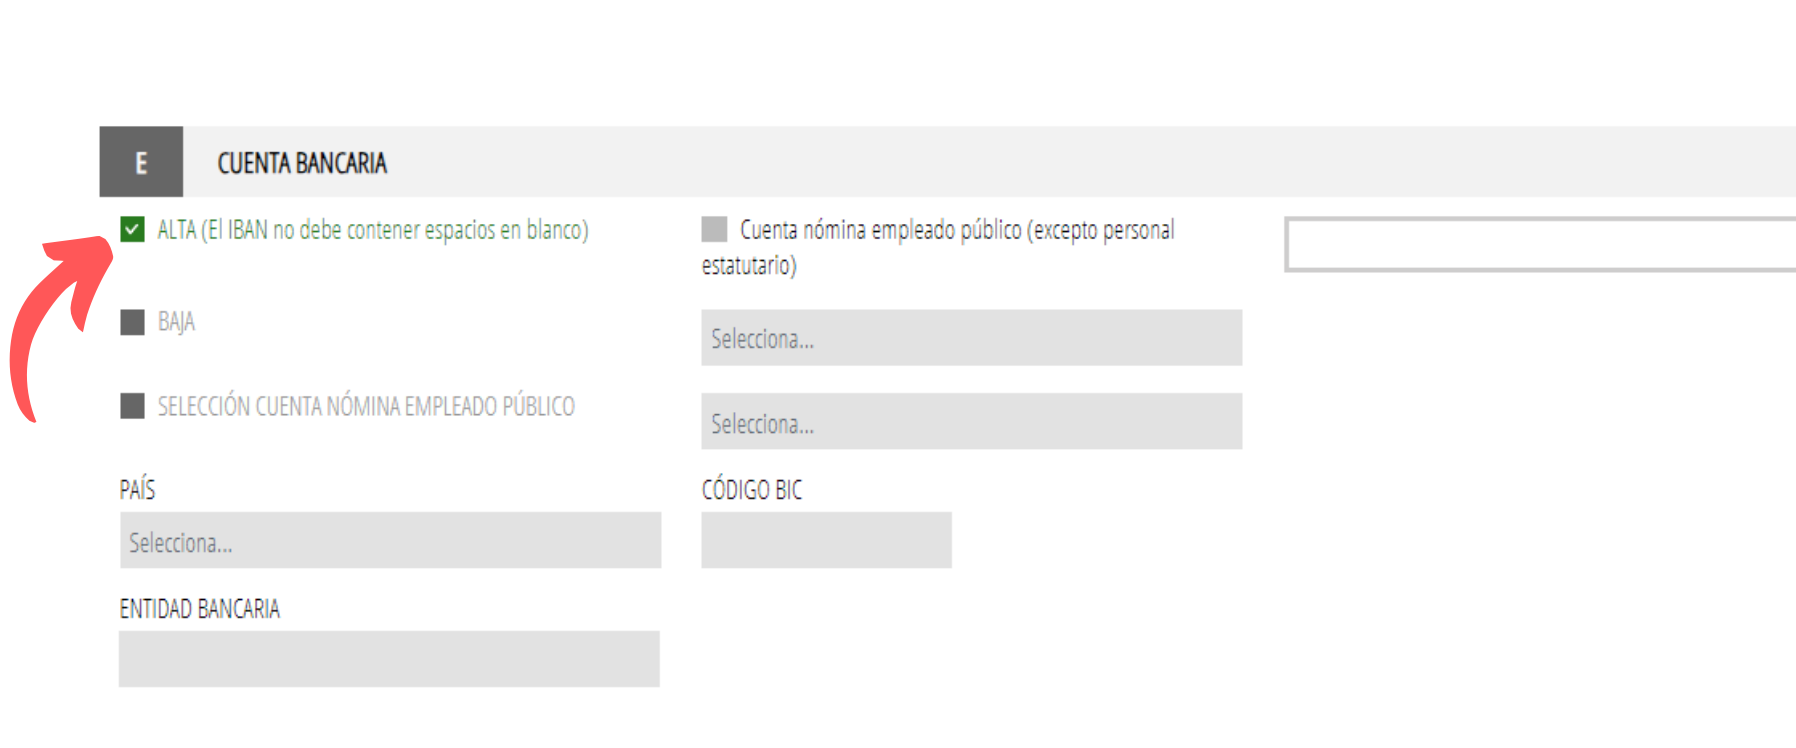Check the Cuenta nómina empleado público box

[x=714, y=230]
